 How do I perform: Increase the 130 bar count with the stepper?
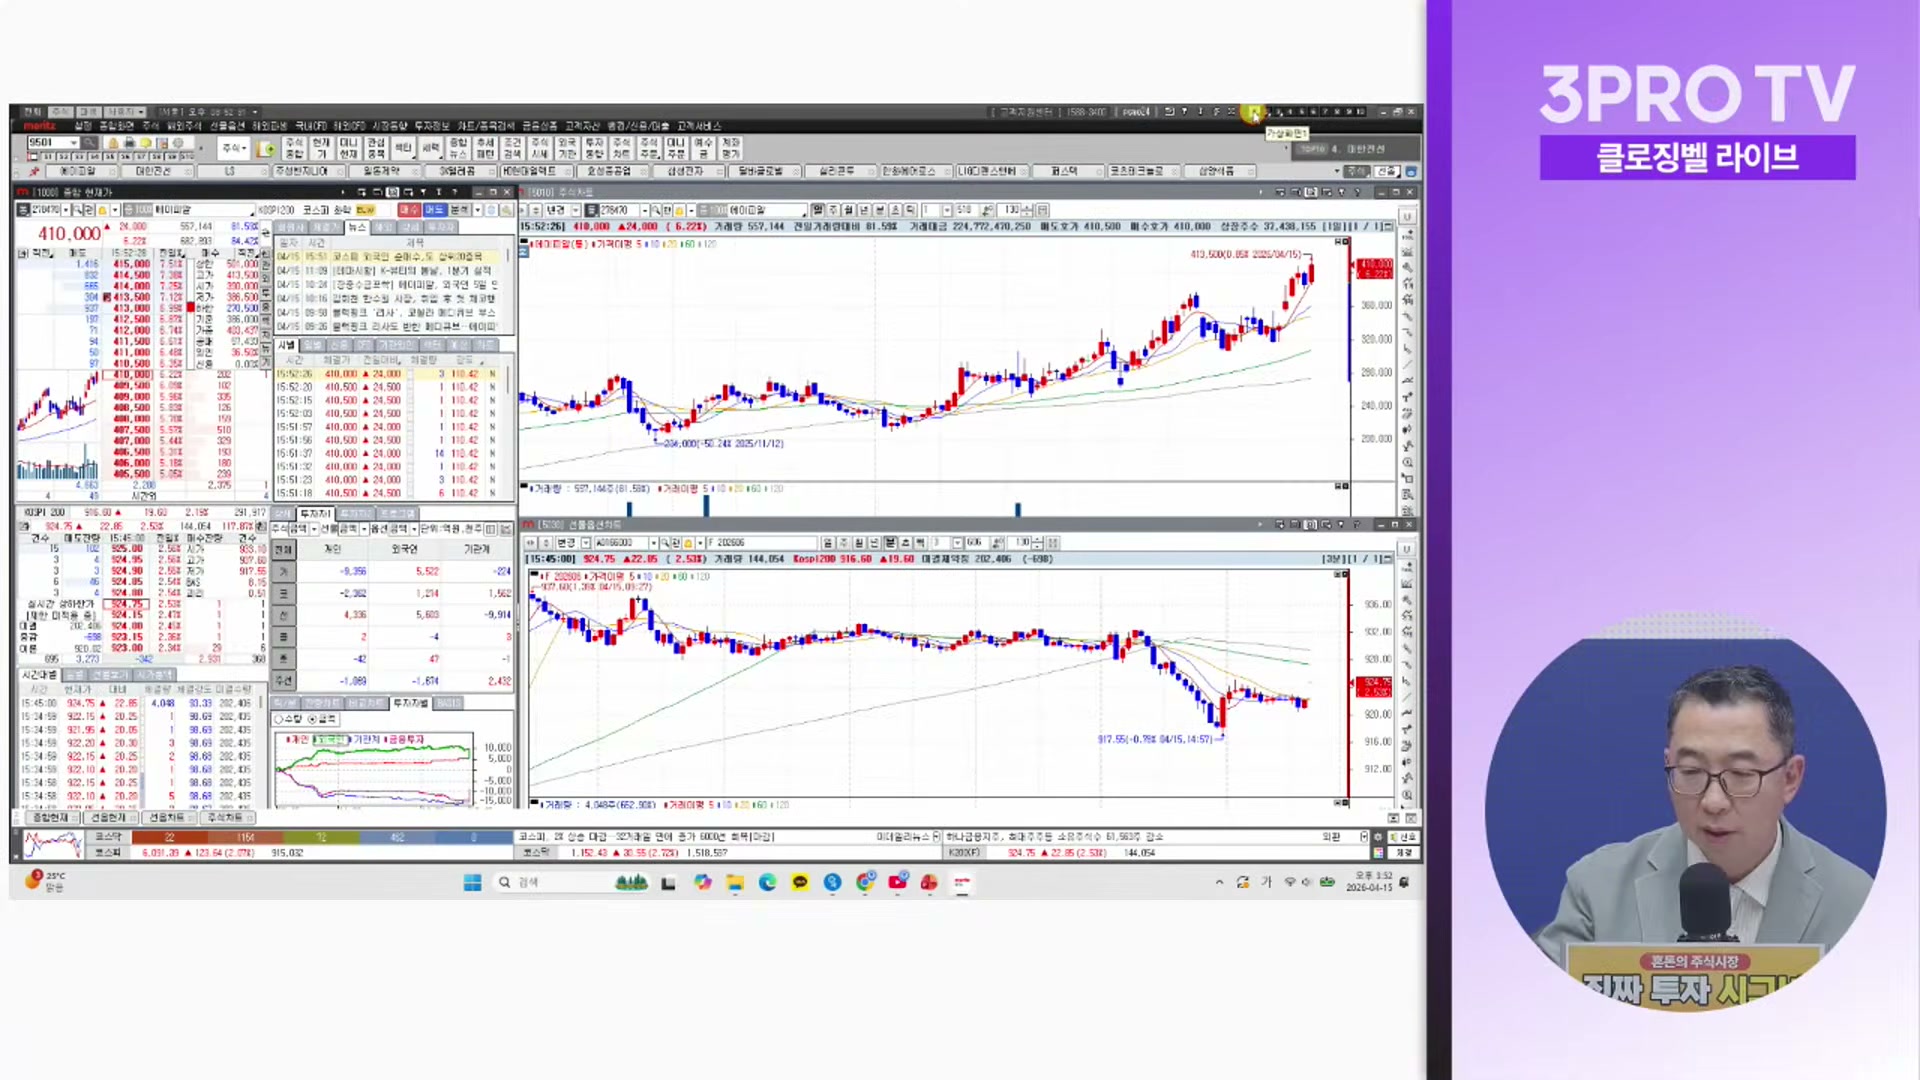[x=1028, y=206]
